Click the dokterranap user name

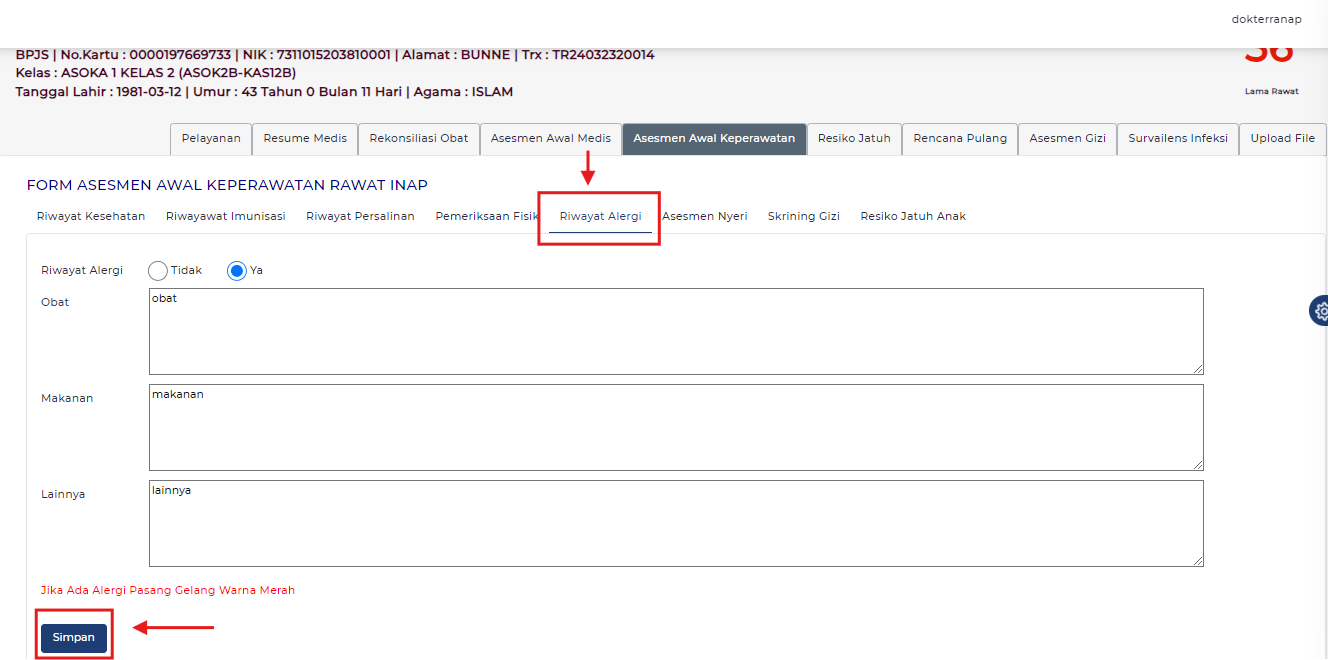point(1267,19)
